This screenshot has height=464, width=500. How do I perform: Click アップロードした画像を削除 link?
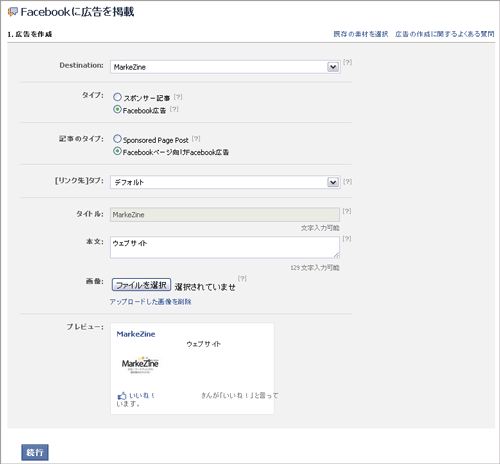click(x=150, y=302)
